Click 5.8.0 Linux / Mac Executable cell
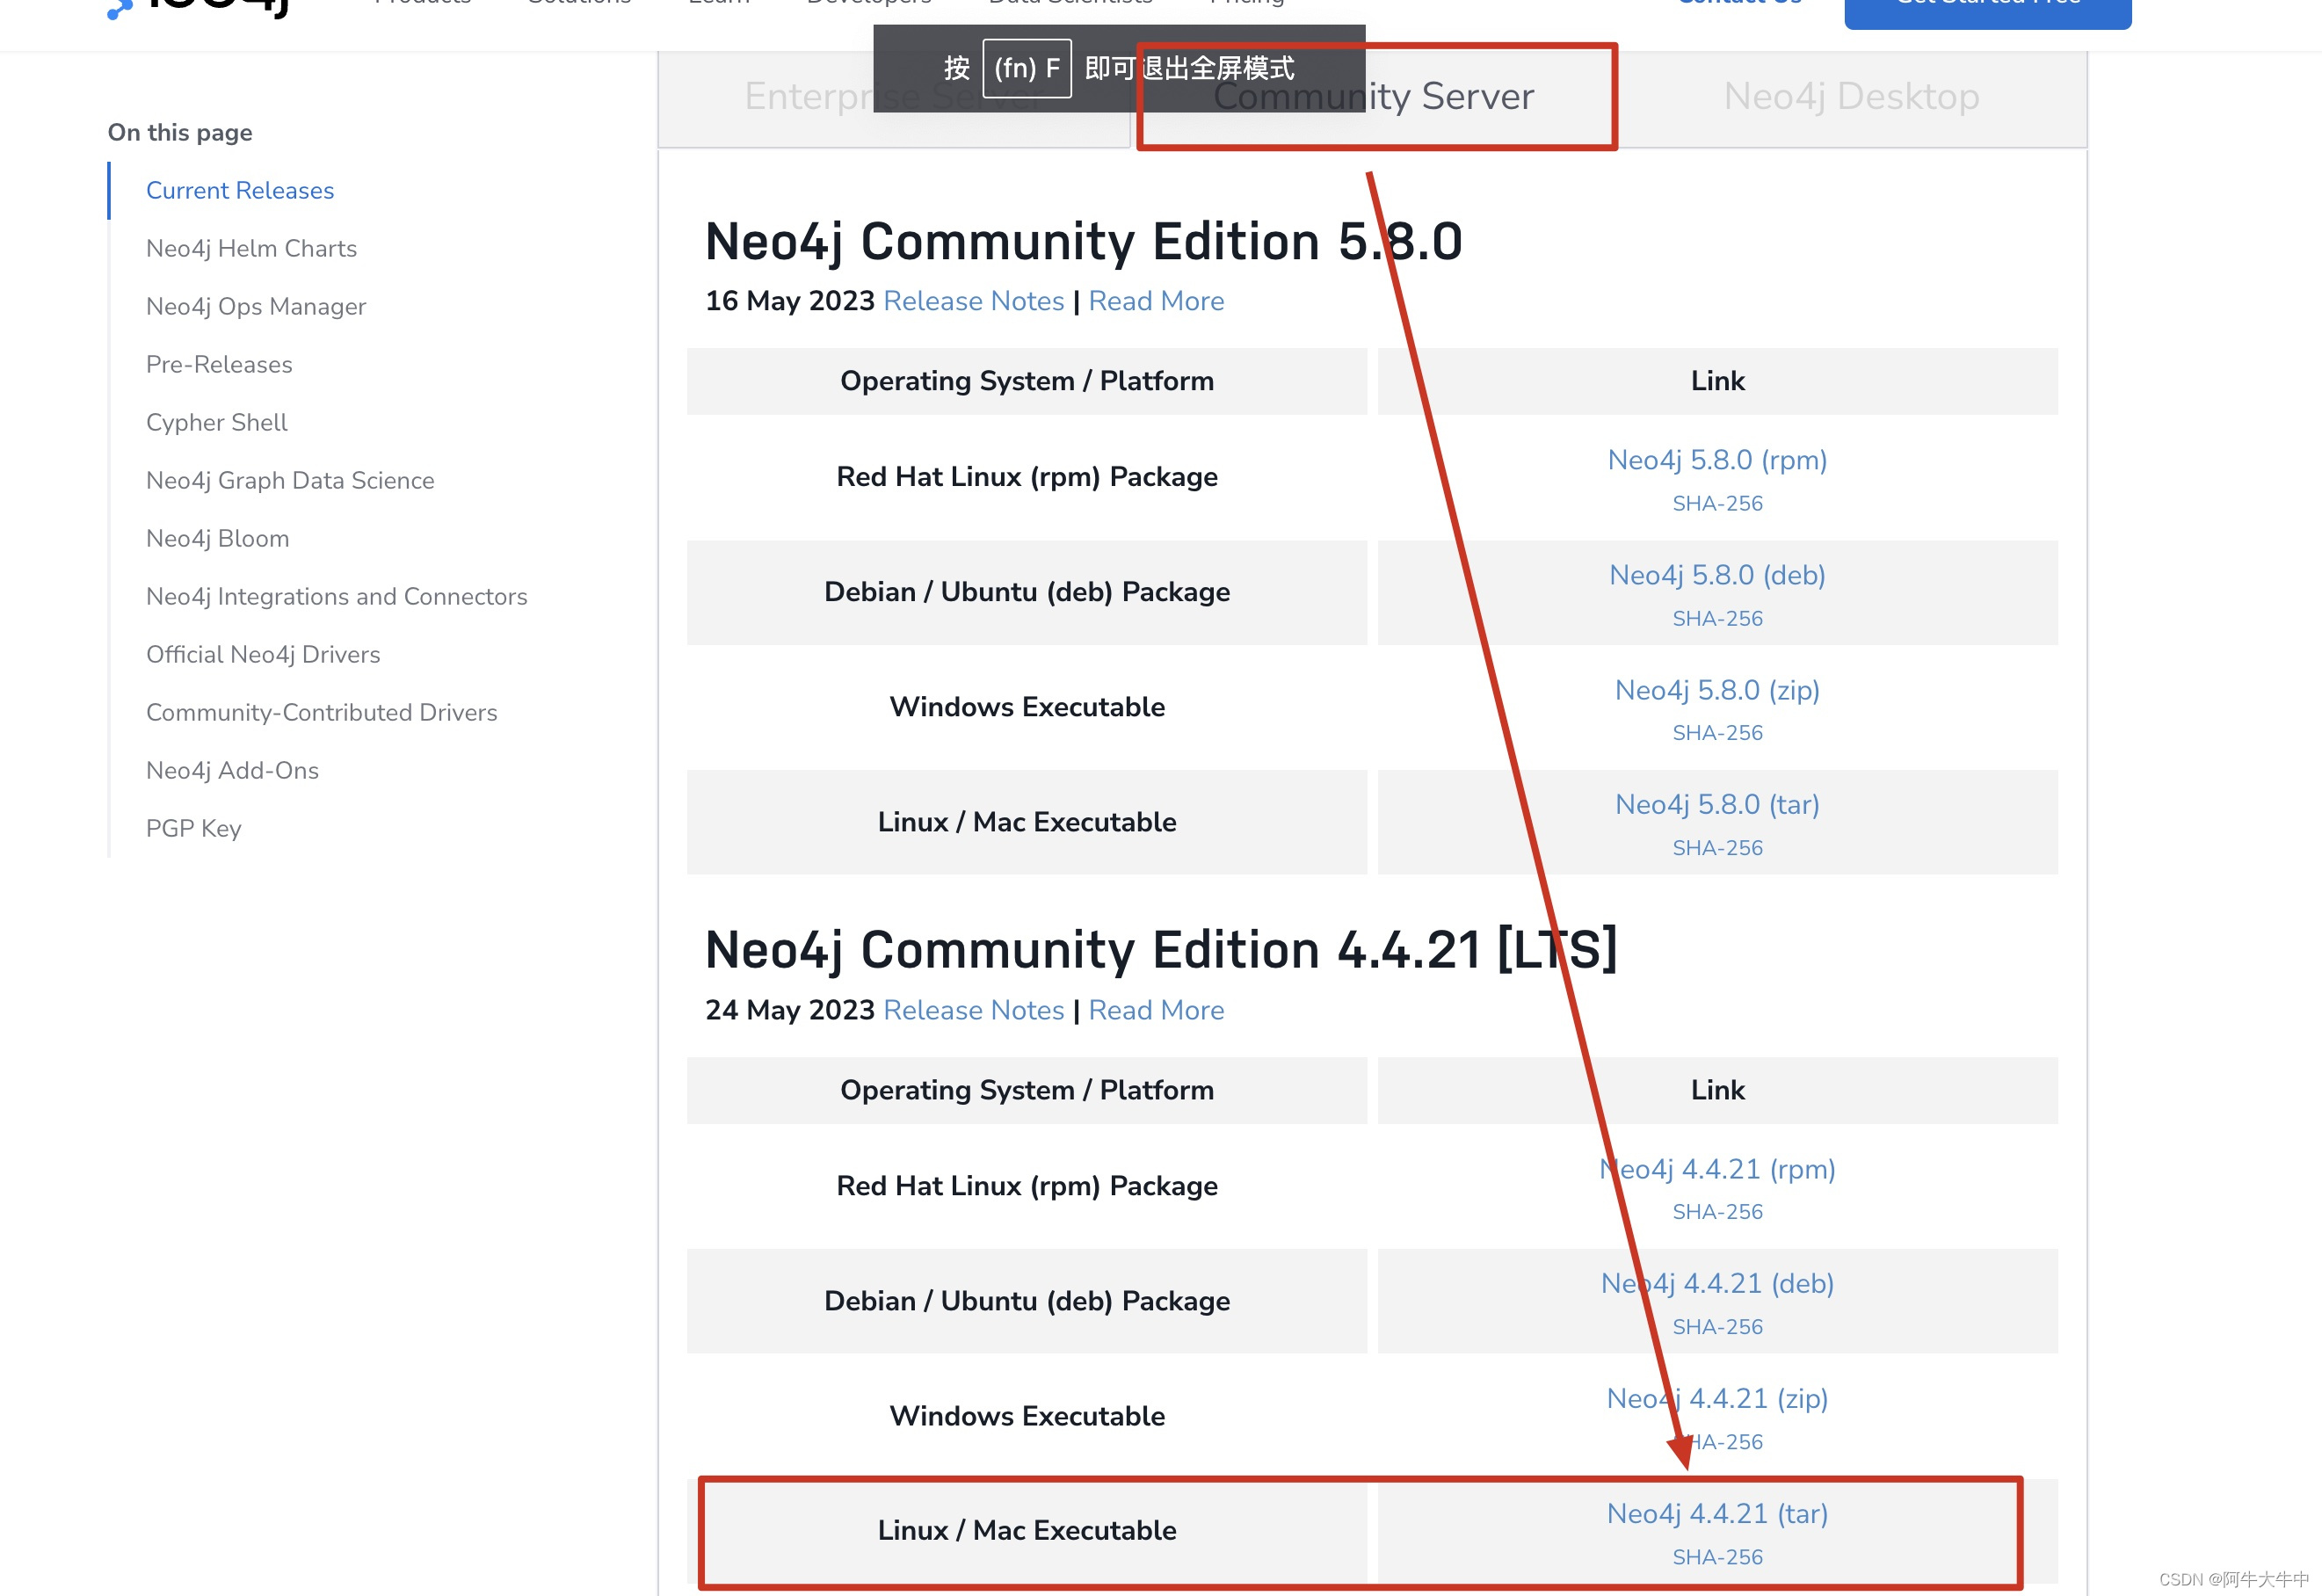This screenshot has height=1596, width=2322. (1027, 822)
